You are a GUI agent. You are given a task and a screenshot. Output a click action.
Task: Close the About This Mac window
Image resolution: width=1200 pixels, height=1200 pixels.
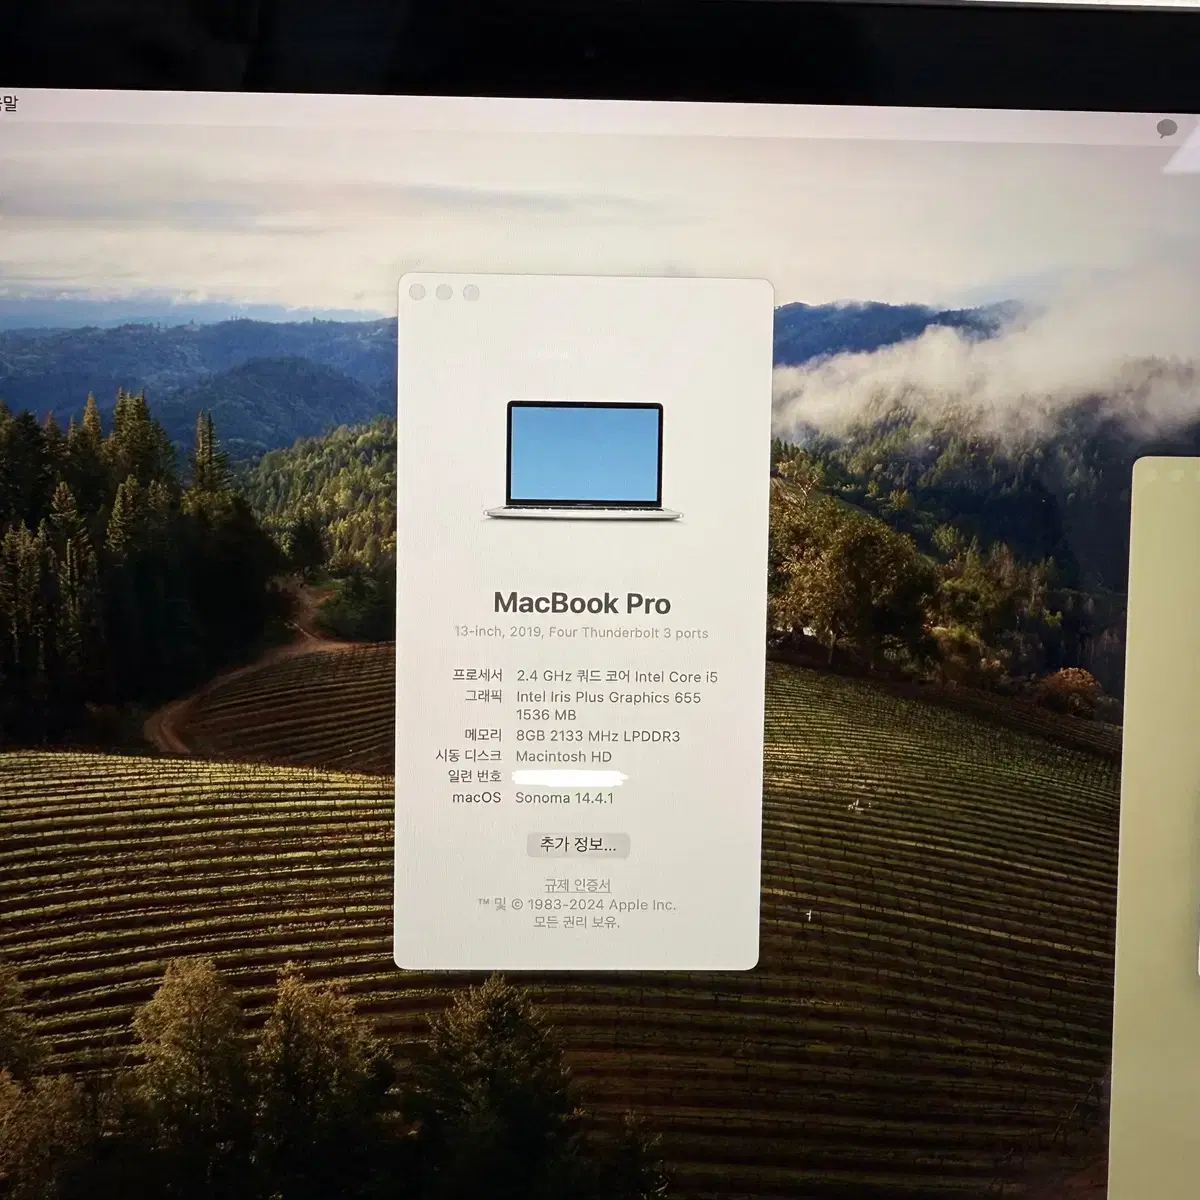point(417,292)
